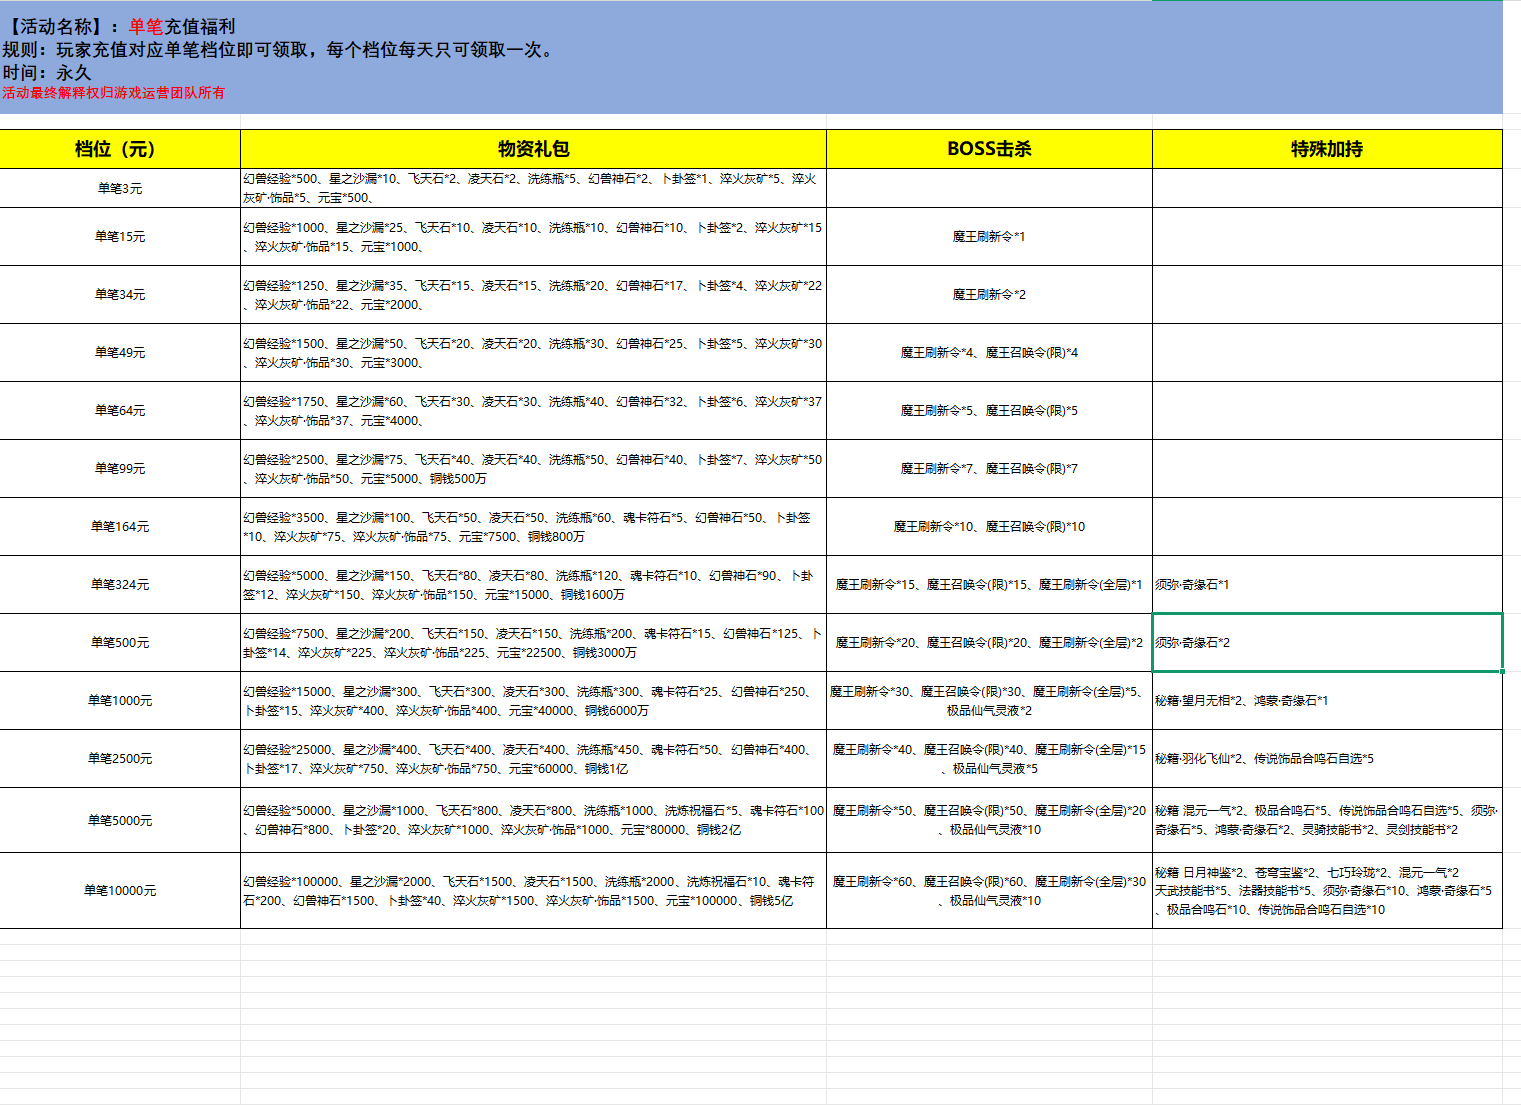The width and height of the screenshot is (1521, 1105).
Task: Select the 物资礼包 column header
Action: (x=533, y=149)
